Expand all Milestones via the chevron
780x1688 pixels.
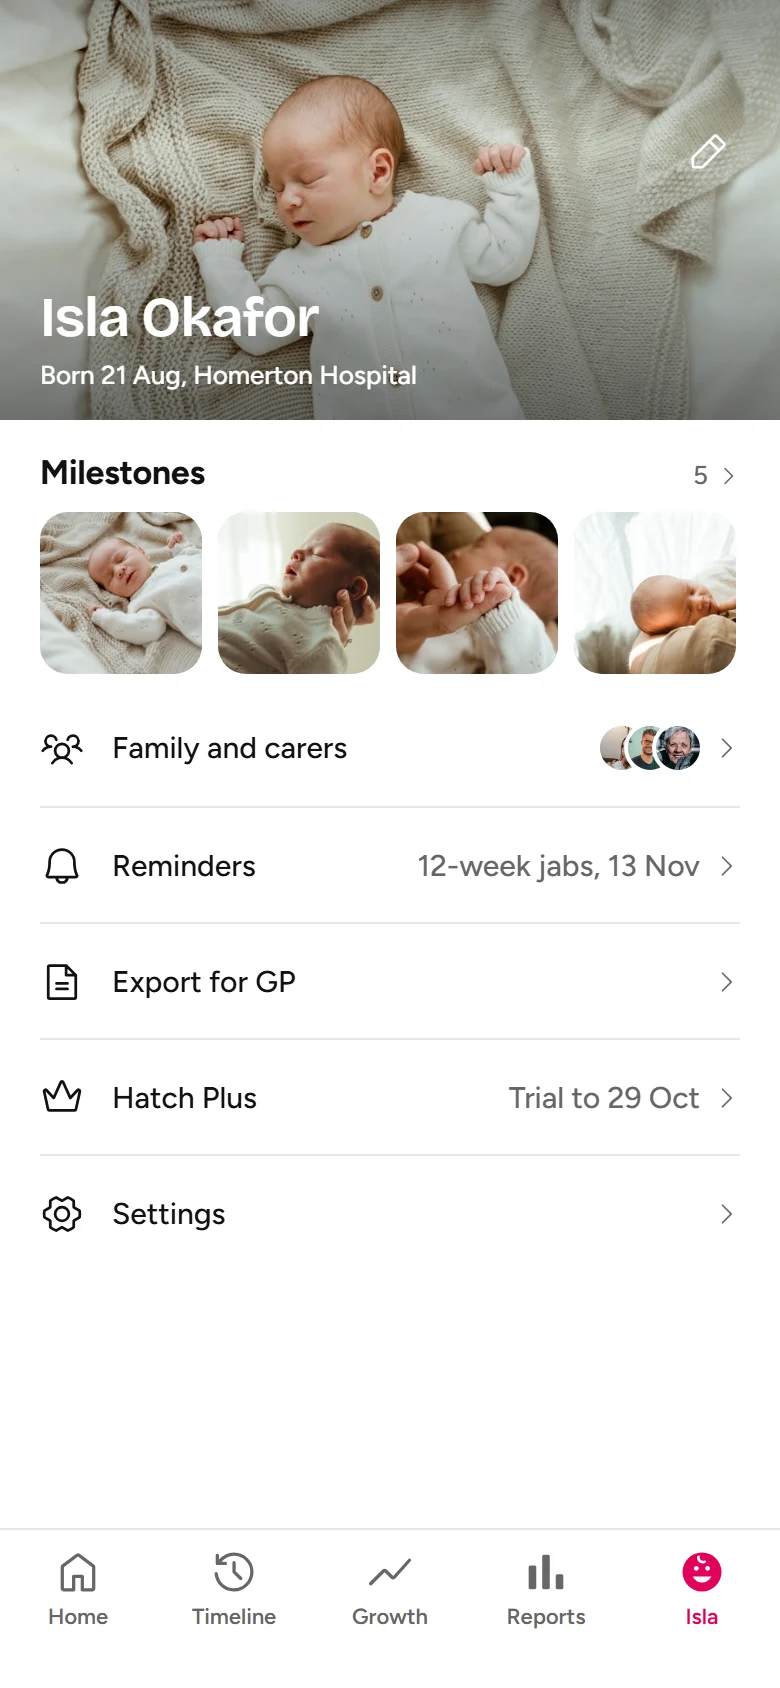728,476
